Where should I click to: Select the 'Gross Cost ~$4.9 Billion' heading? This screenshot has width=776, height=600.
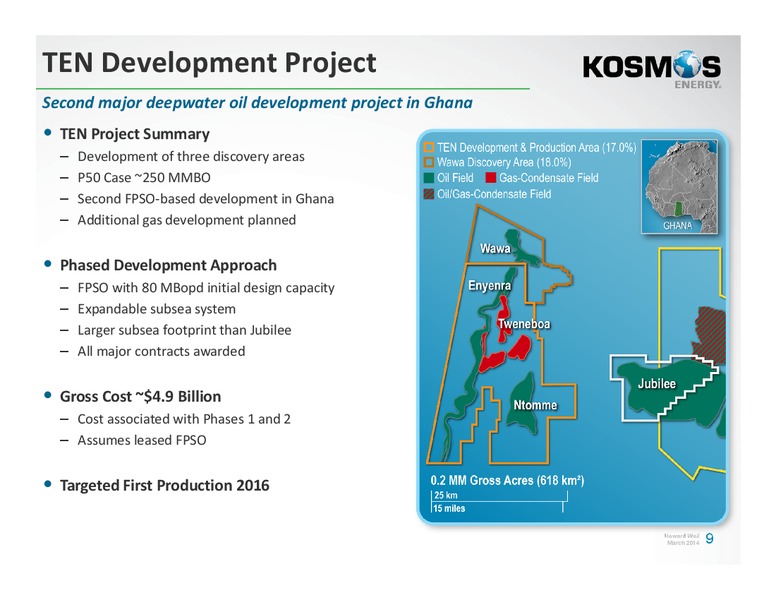pos(141,397)
